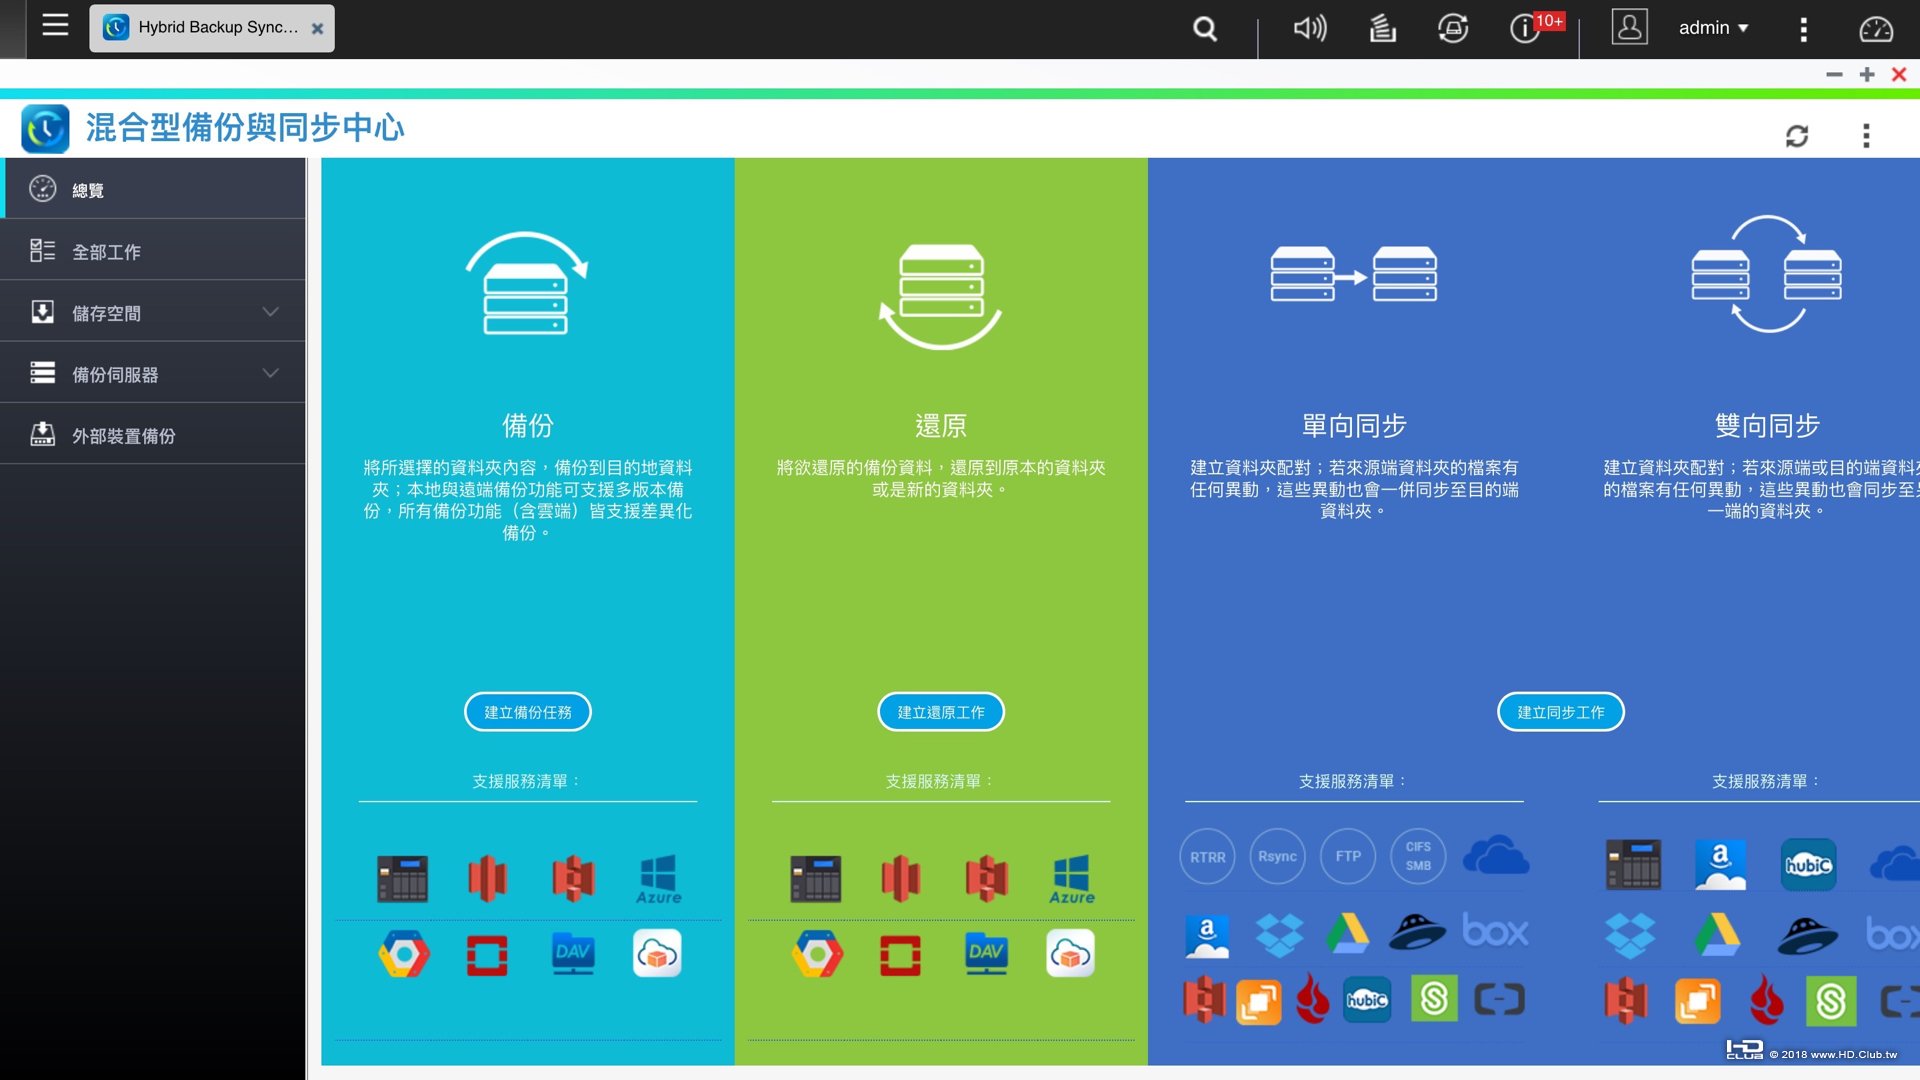Click the FTP service icon

(1348, 857)
